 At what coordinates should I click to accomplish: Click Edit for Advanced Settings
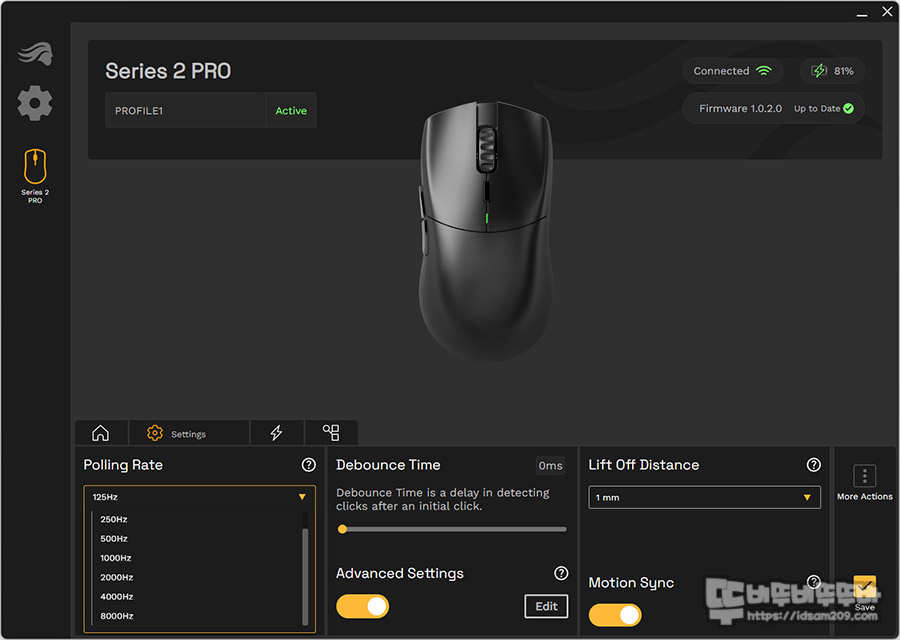(x=546, y=606)
